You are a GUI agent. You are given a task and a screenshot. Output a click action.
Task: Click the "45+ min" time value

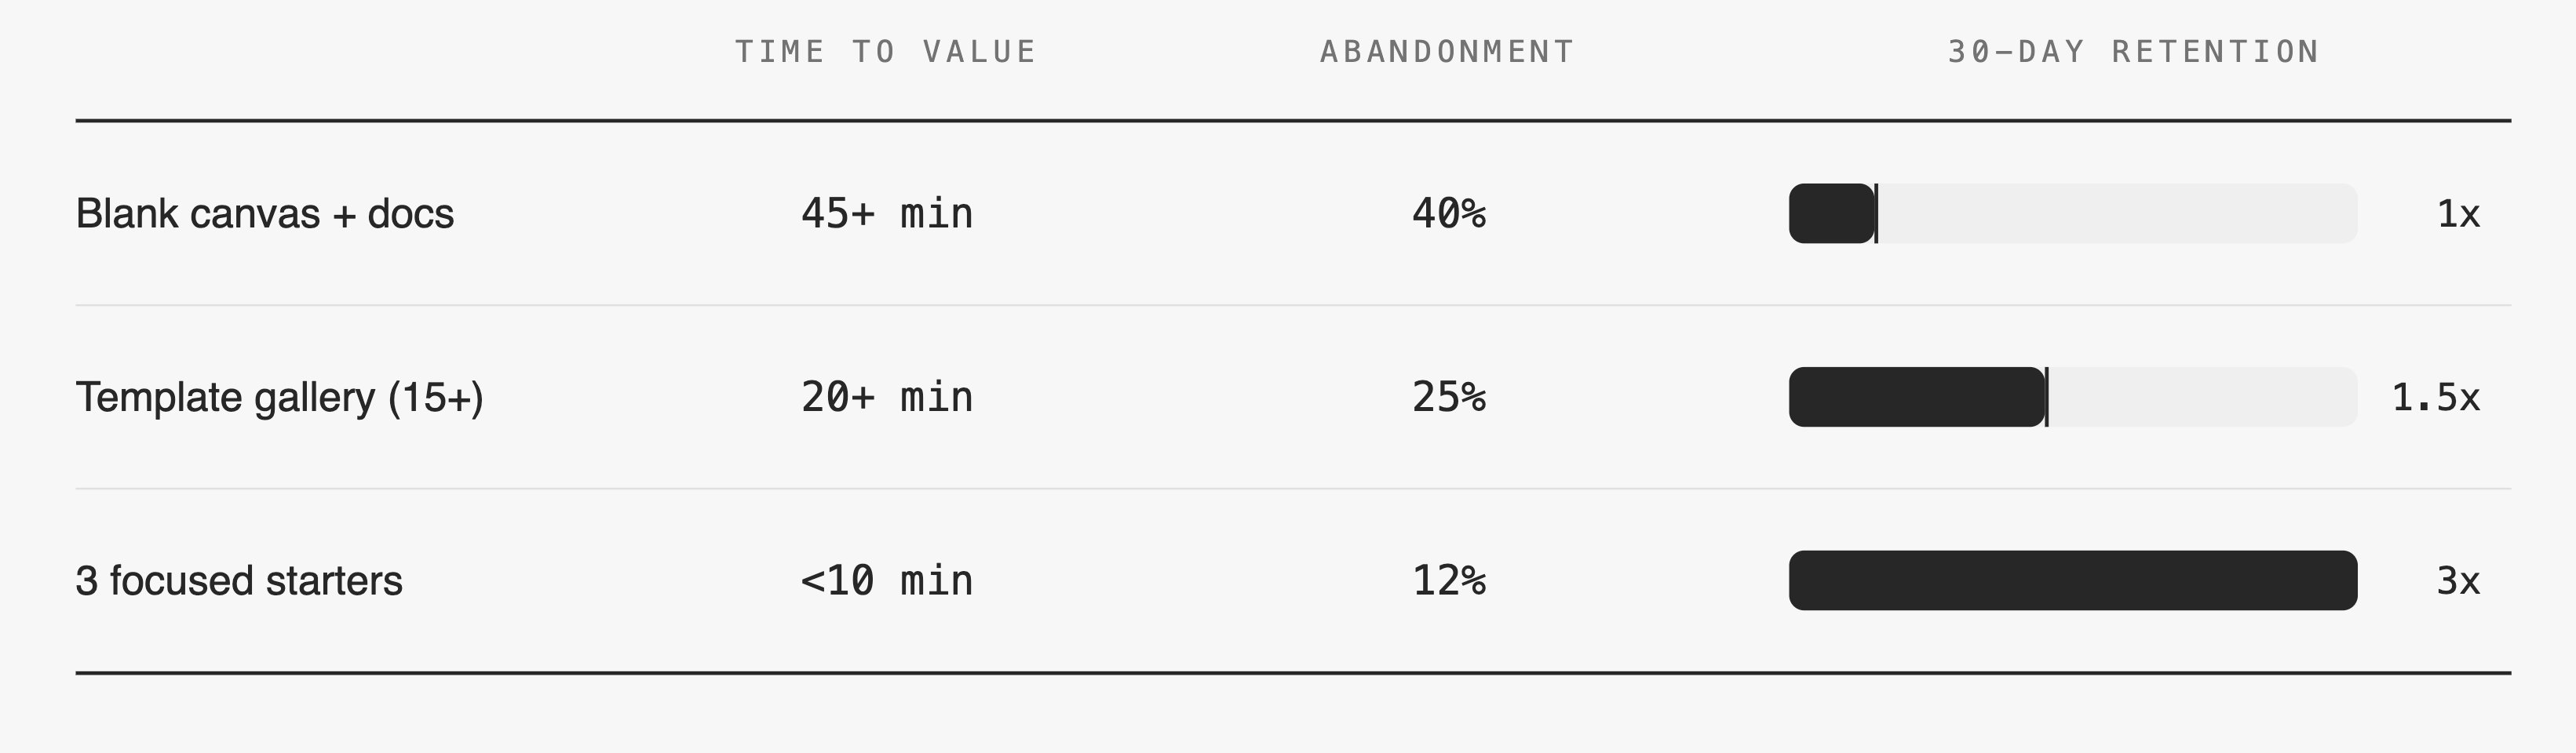point(887,214)
